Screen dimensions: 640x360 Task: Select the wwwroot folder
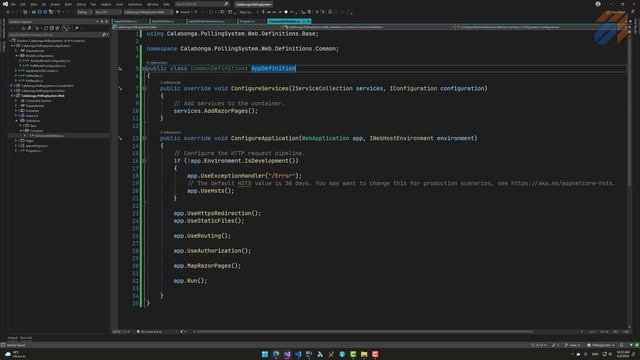coord(31,116)
